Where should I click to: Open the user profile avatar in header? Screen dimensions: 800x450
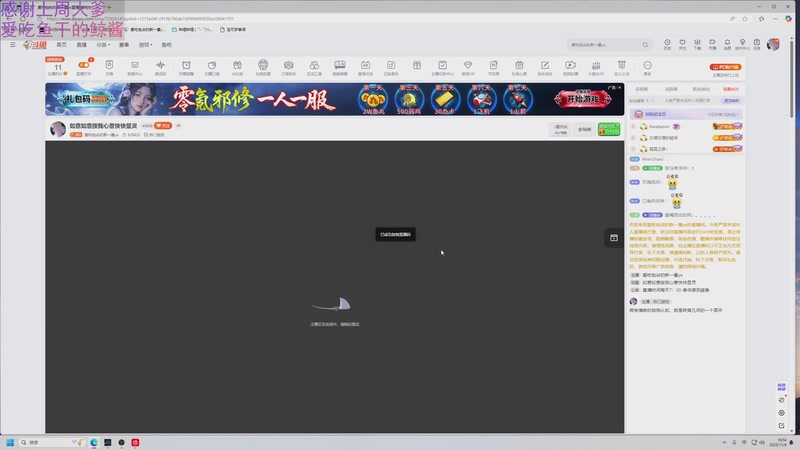[773, 44]
